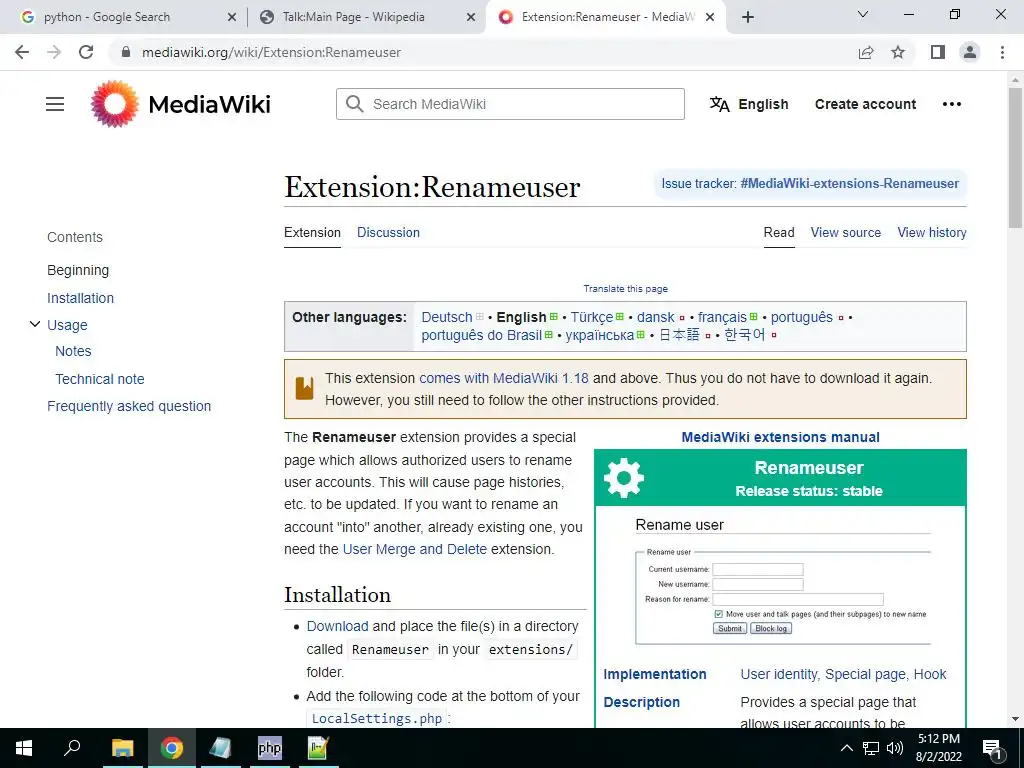Share this page via address bar icon

pos(866,52)
